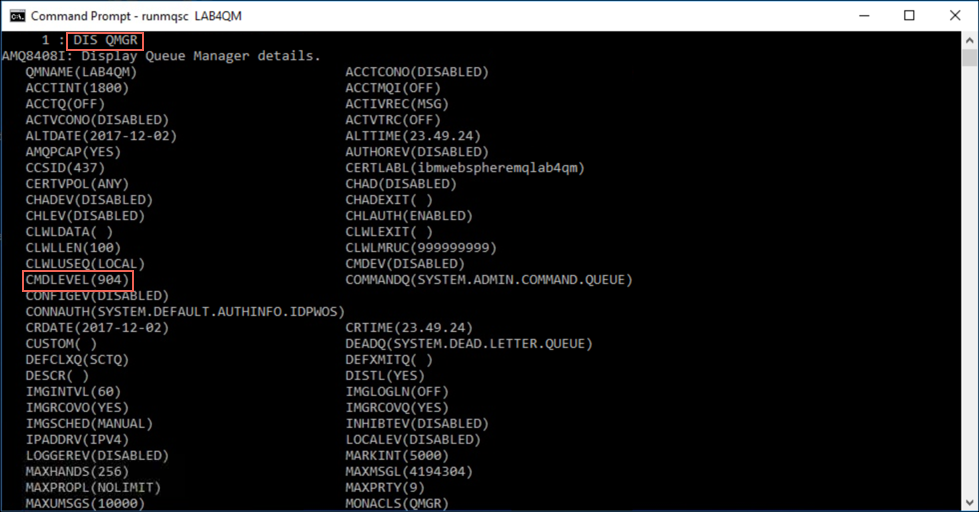This screenshot has height=512, width=979.
Task: Click the highlighted CMDLEVEL(904) entry
Action: click(x=78, y=280)
